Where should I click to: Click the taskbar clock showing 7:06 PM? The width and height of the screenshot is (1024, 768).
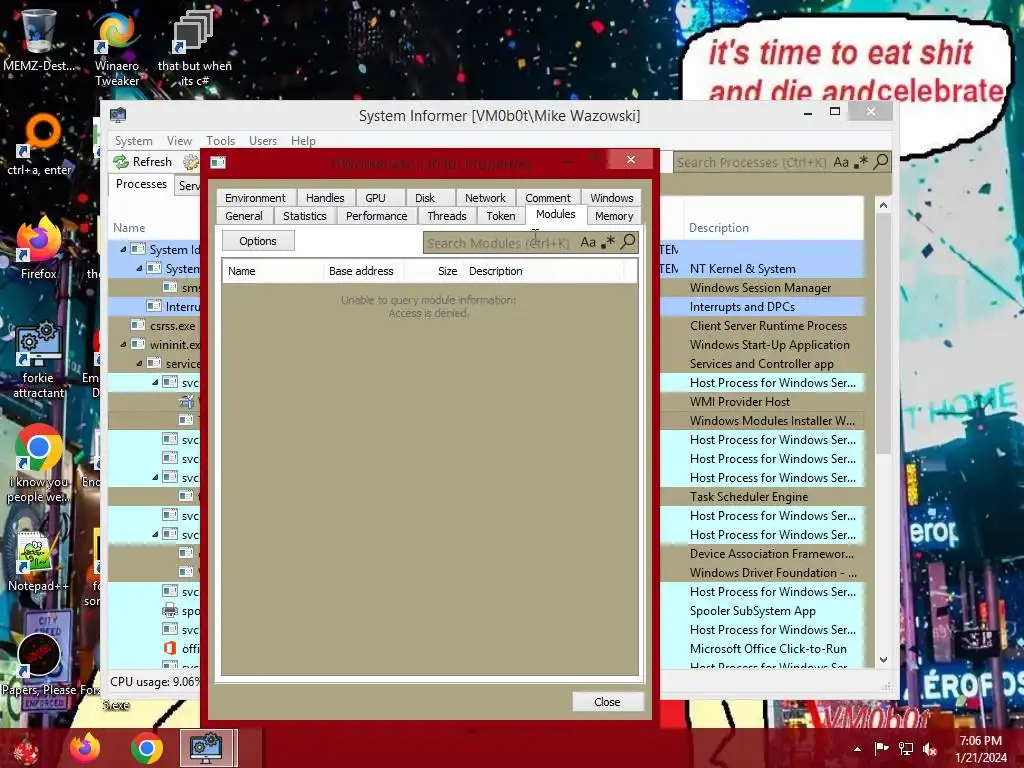(x=981, y=749)
